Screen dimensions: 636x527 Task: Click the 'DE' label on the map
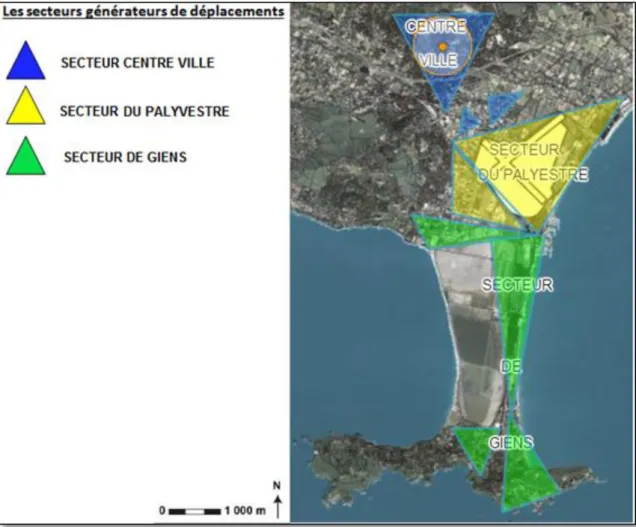[x=511, y=367]
